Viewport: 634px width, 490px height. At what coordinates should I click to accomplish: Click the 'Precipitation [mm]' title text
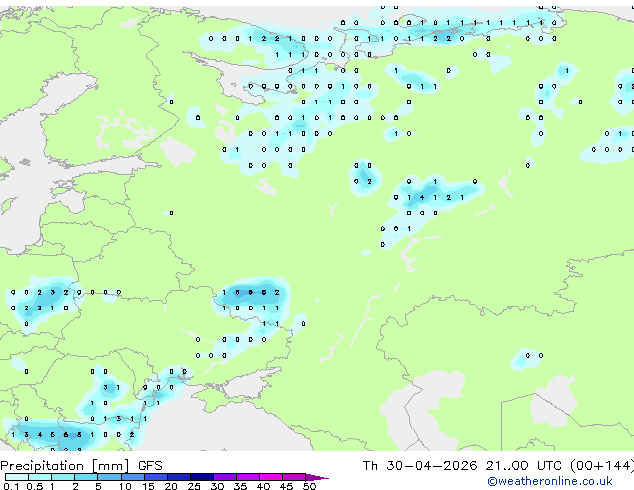[65, 466]
